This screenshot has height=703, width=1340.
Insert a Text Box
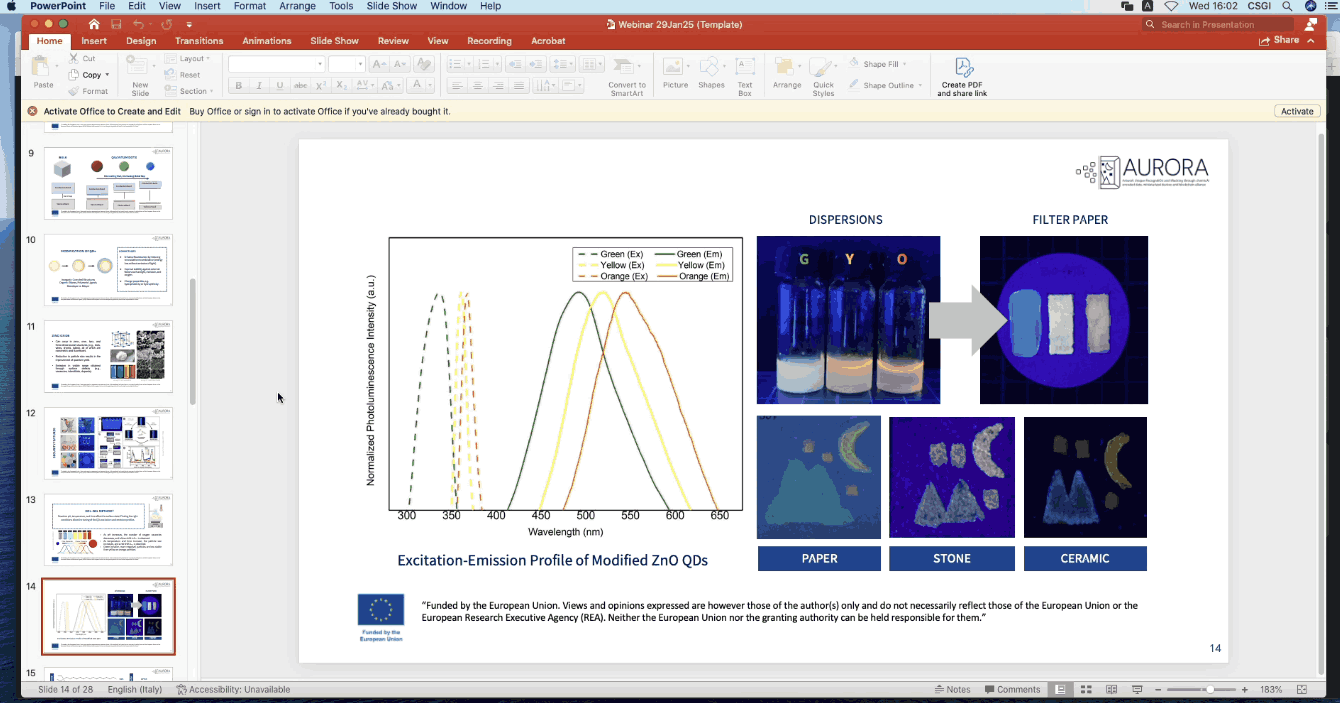coord(745,75)
